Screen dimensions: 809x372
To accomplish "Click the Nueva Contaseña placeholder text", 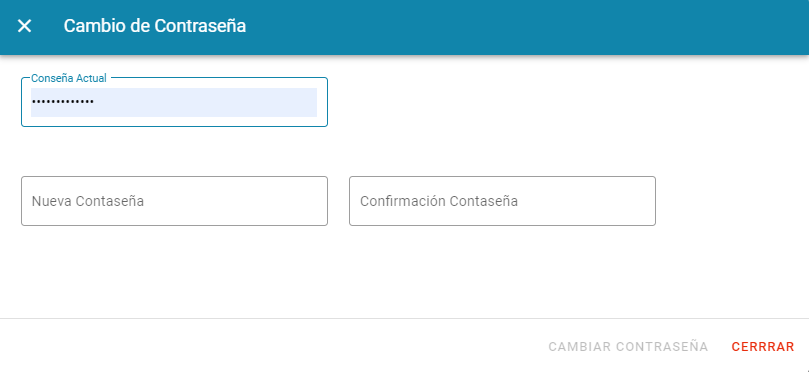I will (88, 201).
